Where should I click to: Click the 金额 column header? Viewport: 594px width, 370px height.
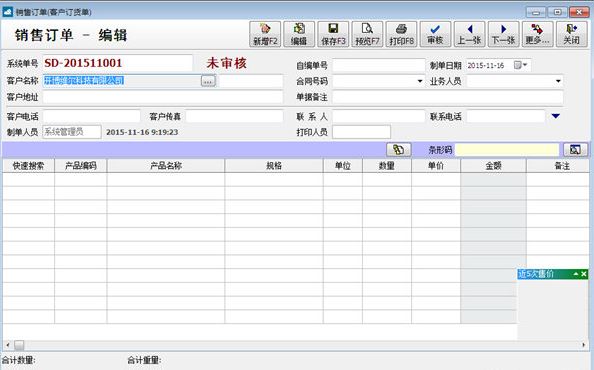click(493, 166)
